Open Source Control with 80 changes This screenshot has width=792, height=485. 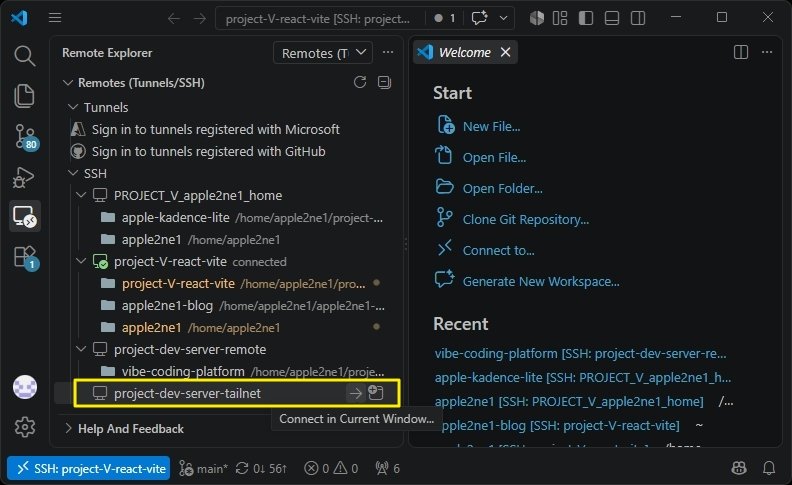click(24, 136)
